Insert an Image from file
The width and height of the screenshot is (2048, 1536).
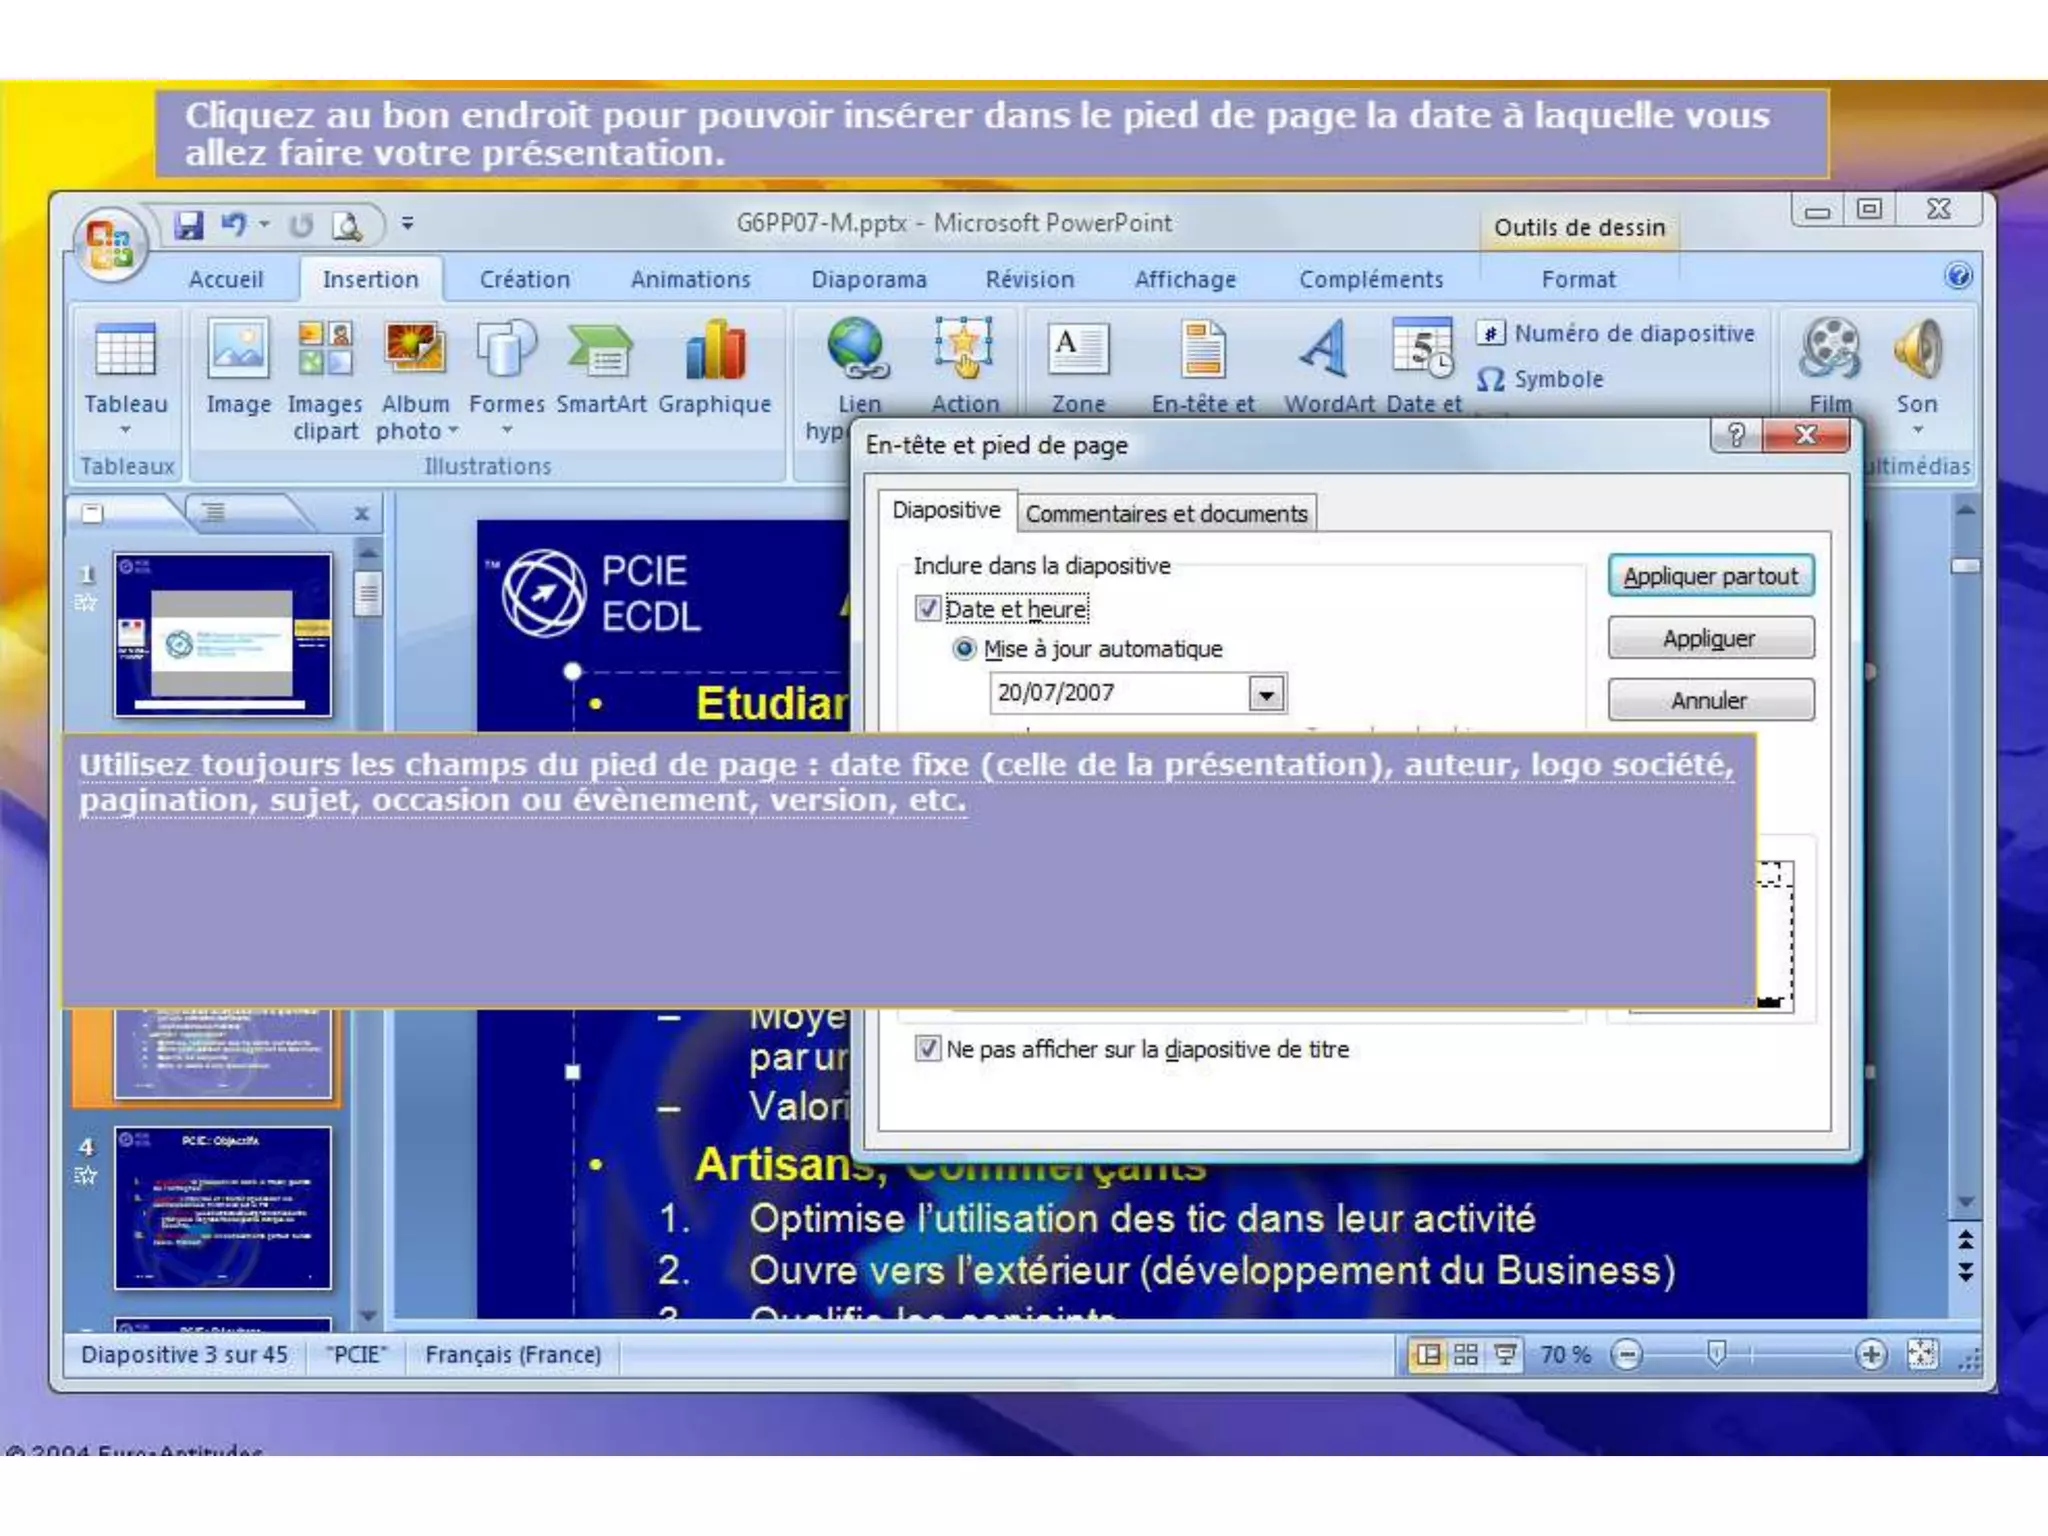coord(238,367)
